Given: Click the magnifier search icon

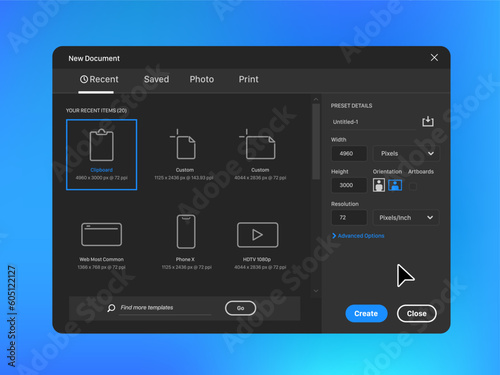Looking at the screenshot, I should click(111, 308).
